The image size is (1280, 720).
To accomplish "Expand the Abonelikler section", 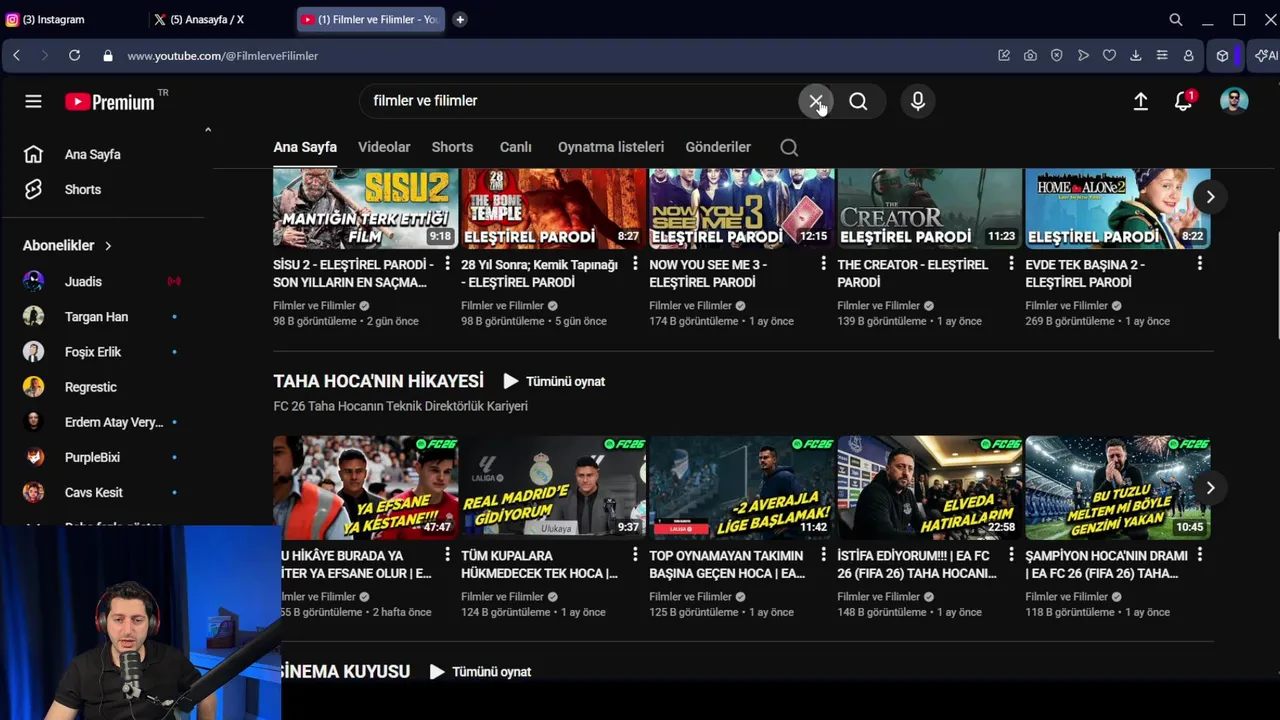I will point(68,245).
